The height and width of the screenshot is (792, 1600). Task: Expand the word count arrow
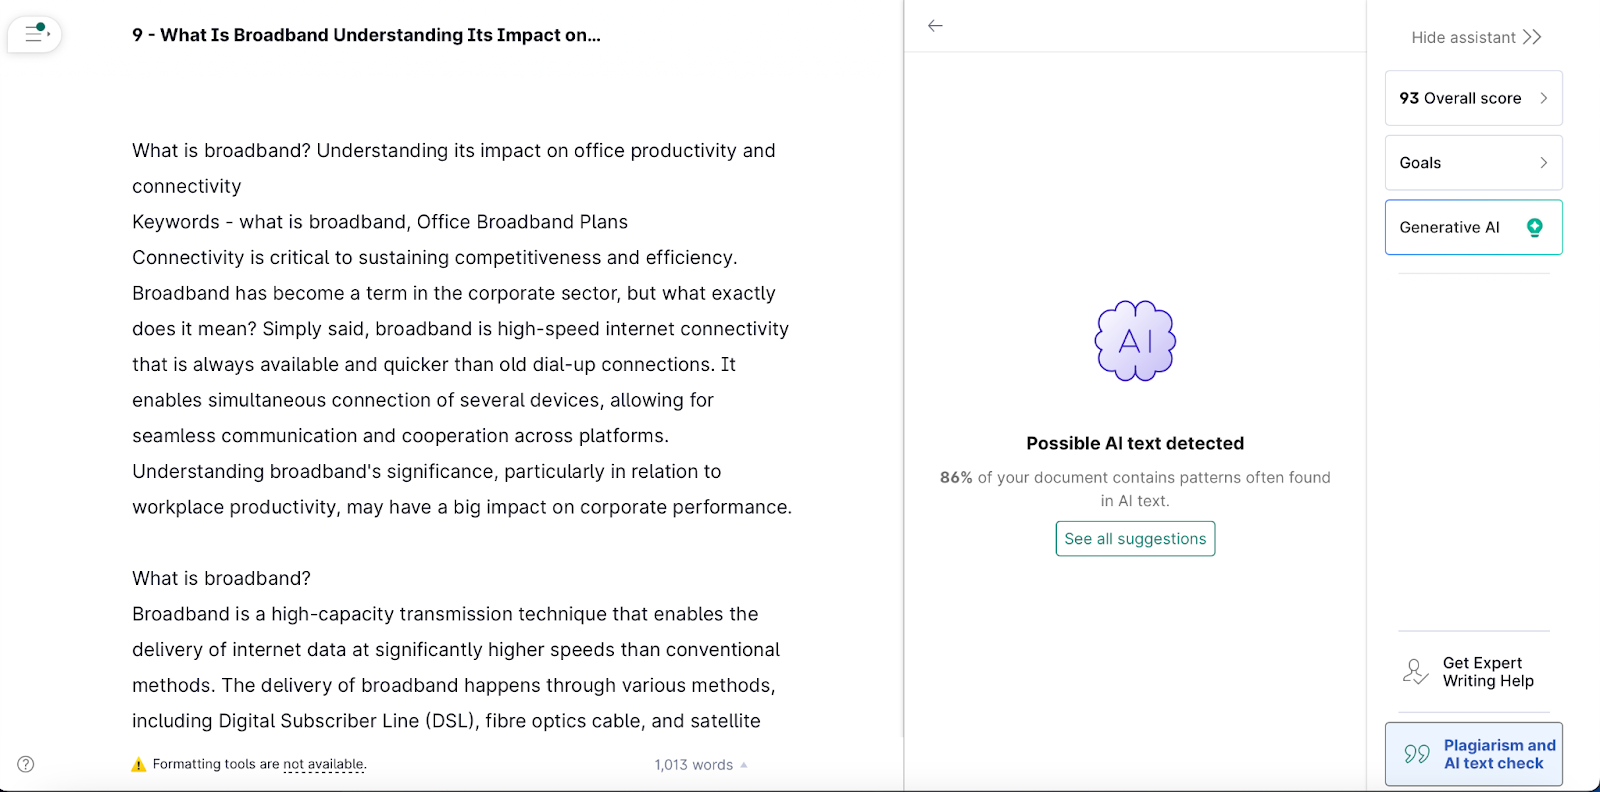click(743, 765)
